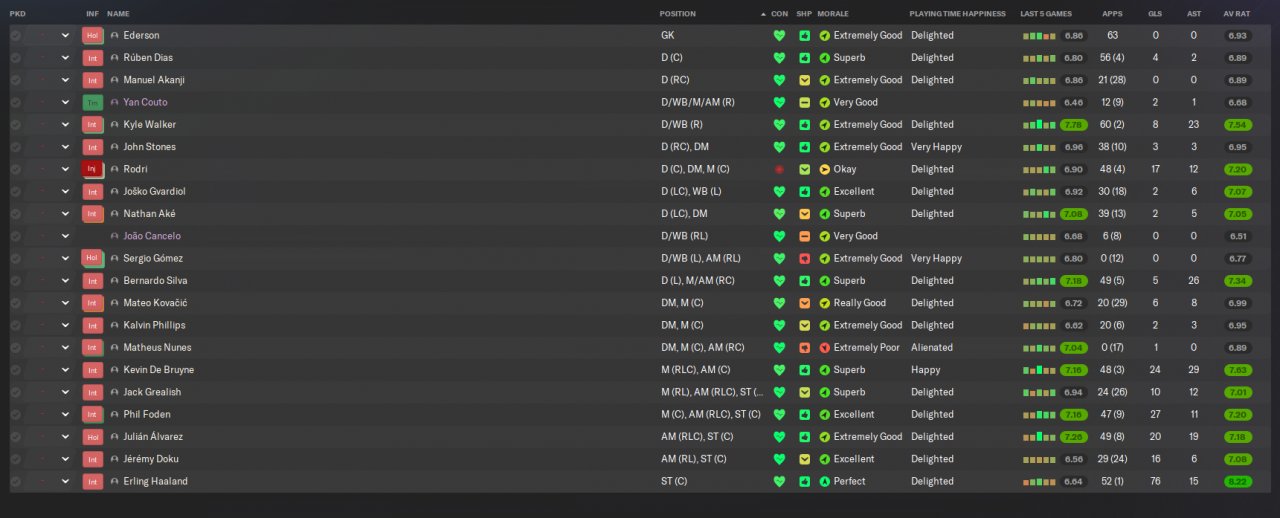The height and width of the screenshot is (518, 1280).
Task: Click person icon beside John Stones
Action: (115, 147)
